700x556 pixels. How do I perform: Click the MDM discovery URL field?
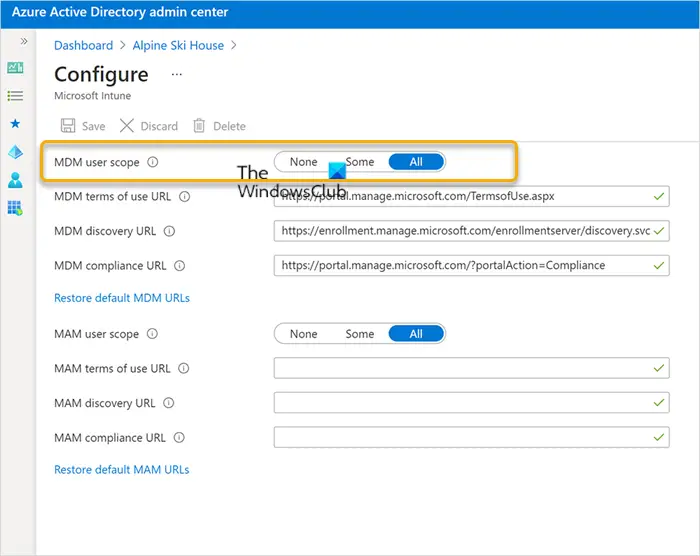pos(471,231)
